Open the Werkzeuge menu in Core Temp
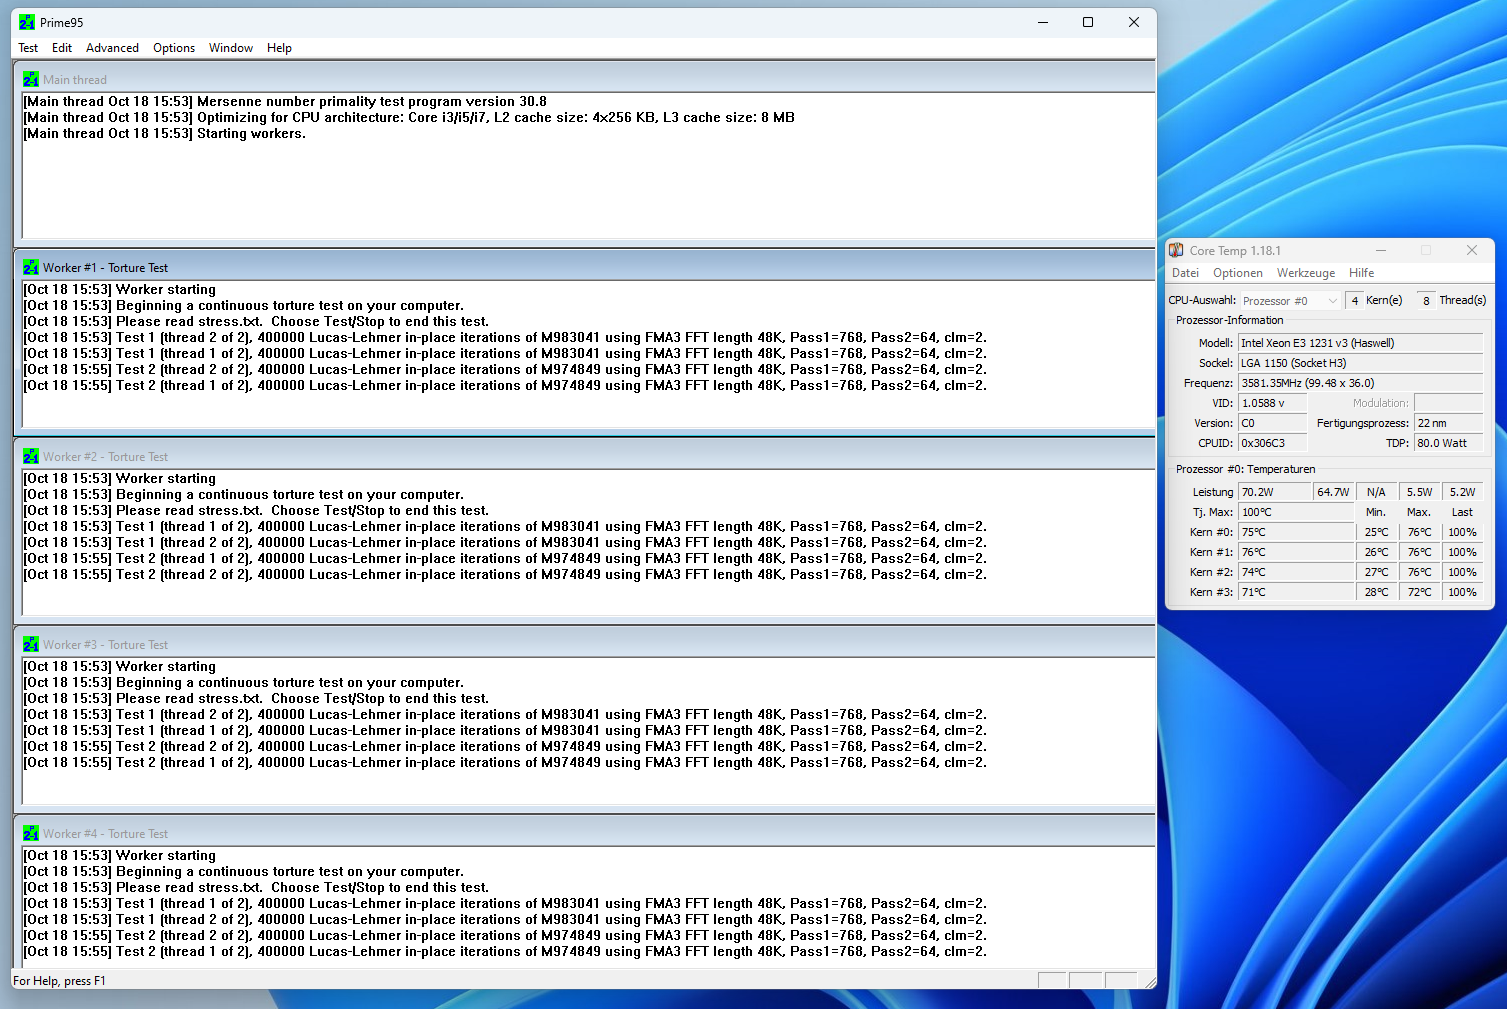The height and width of the screenshot is (1009, 1507). [x=1306, y=273]
